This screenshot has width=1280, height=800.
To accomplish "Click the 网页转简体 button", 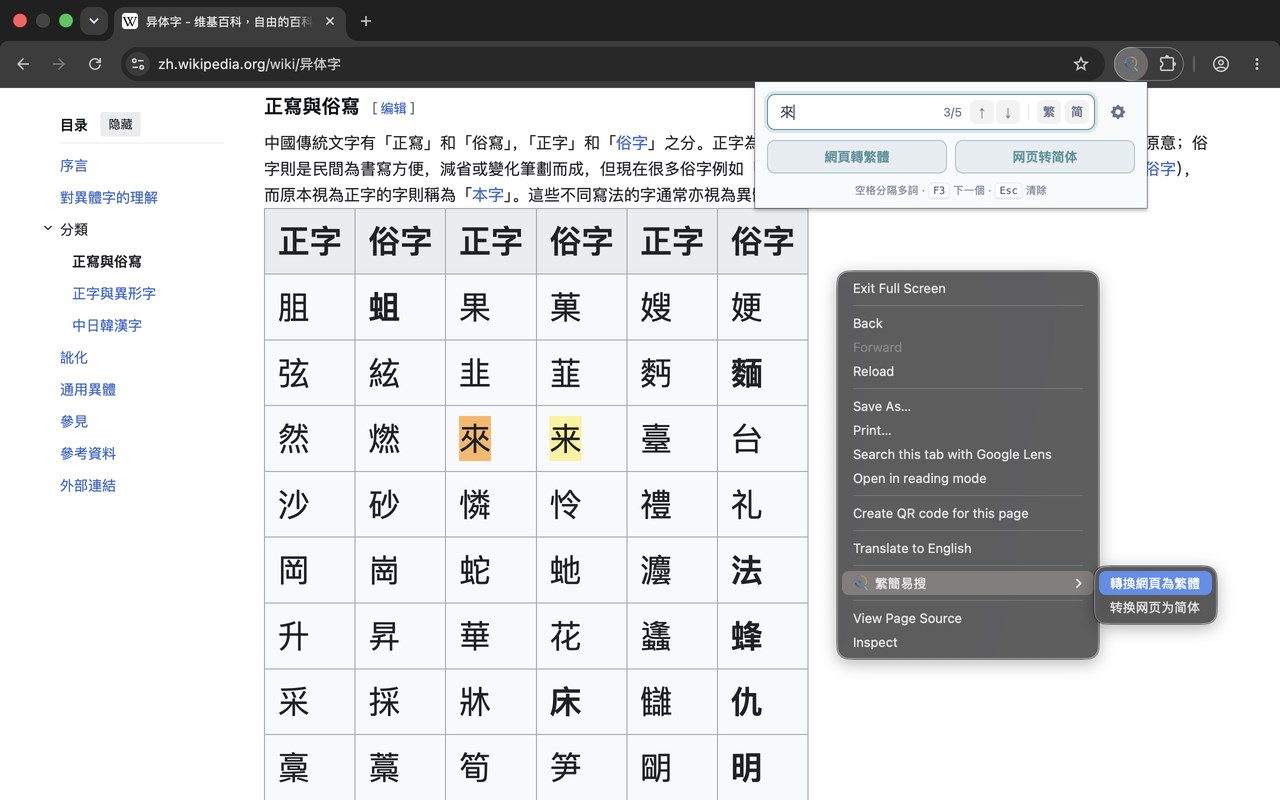I will (x=1045, y=157).
